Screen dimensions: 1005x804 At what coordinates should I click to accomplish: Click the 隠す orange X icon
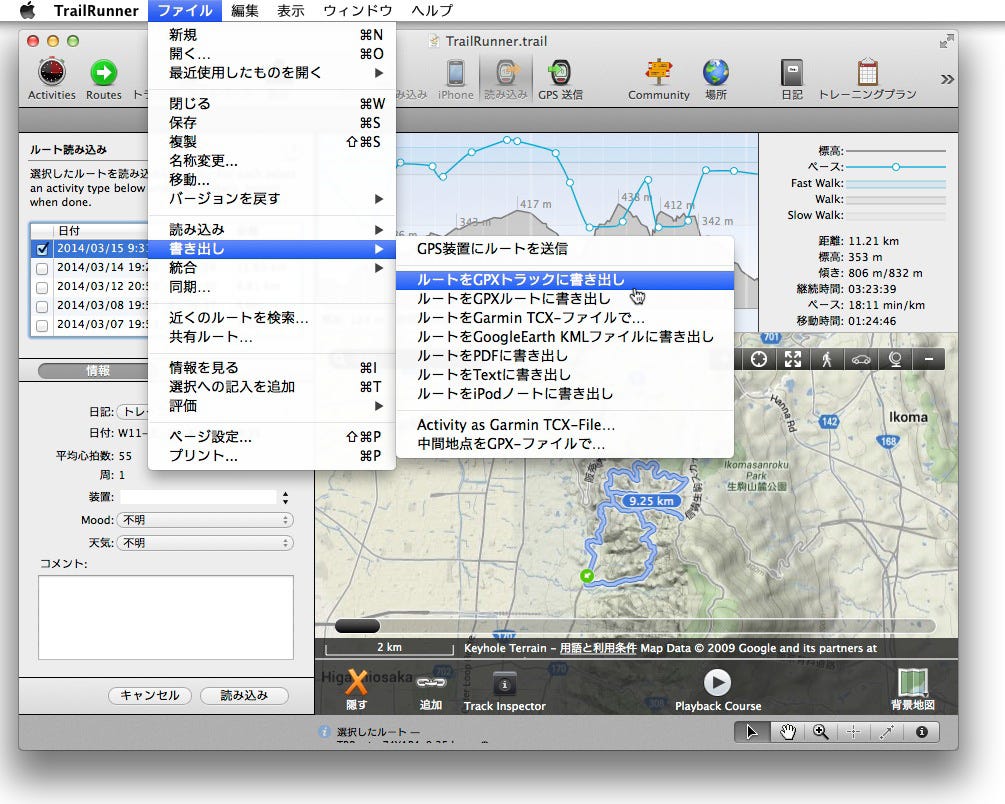[356, 683]
